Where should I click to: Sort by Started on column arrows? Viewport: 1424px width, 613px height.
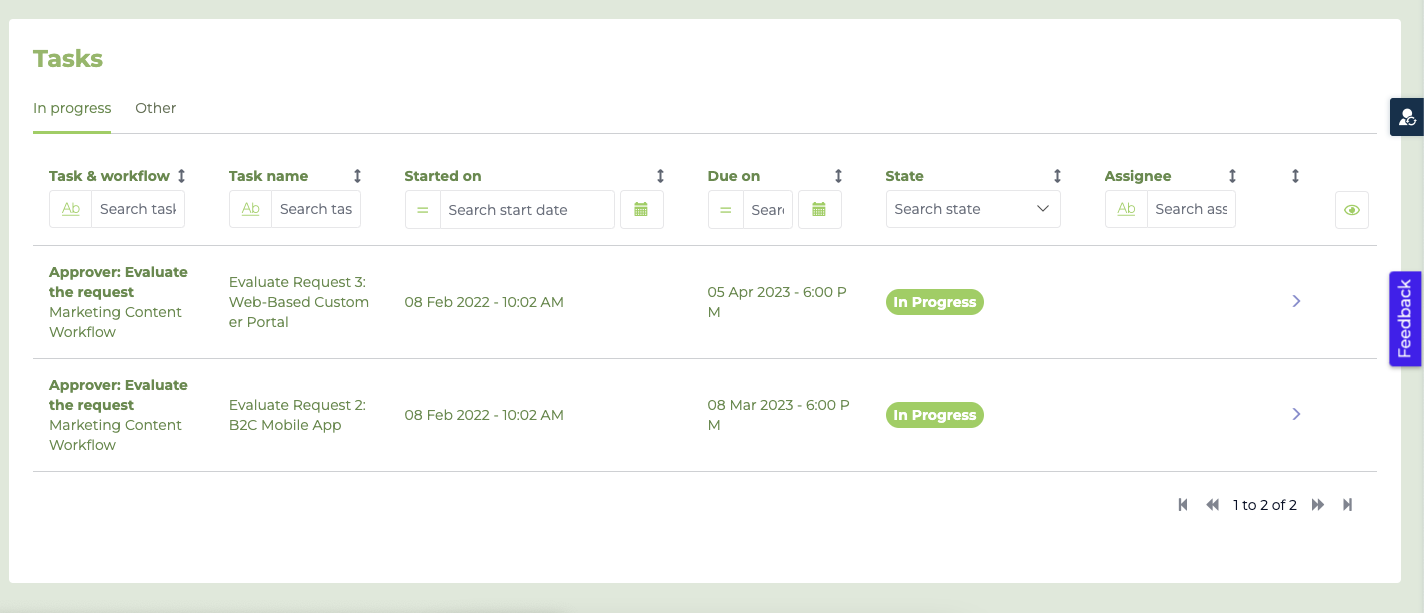pos(660,176)
